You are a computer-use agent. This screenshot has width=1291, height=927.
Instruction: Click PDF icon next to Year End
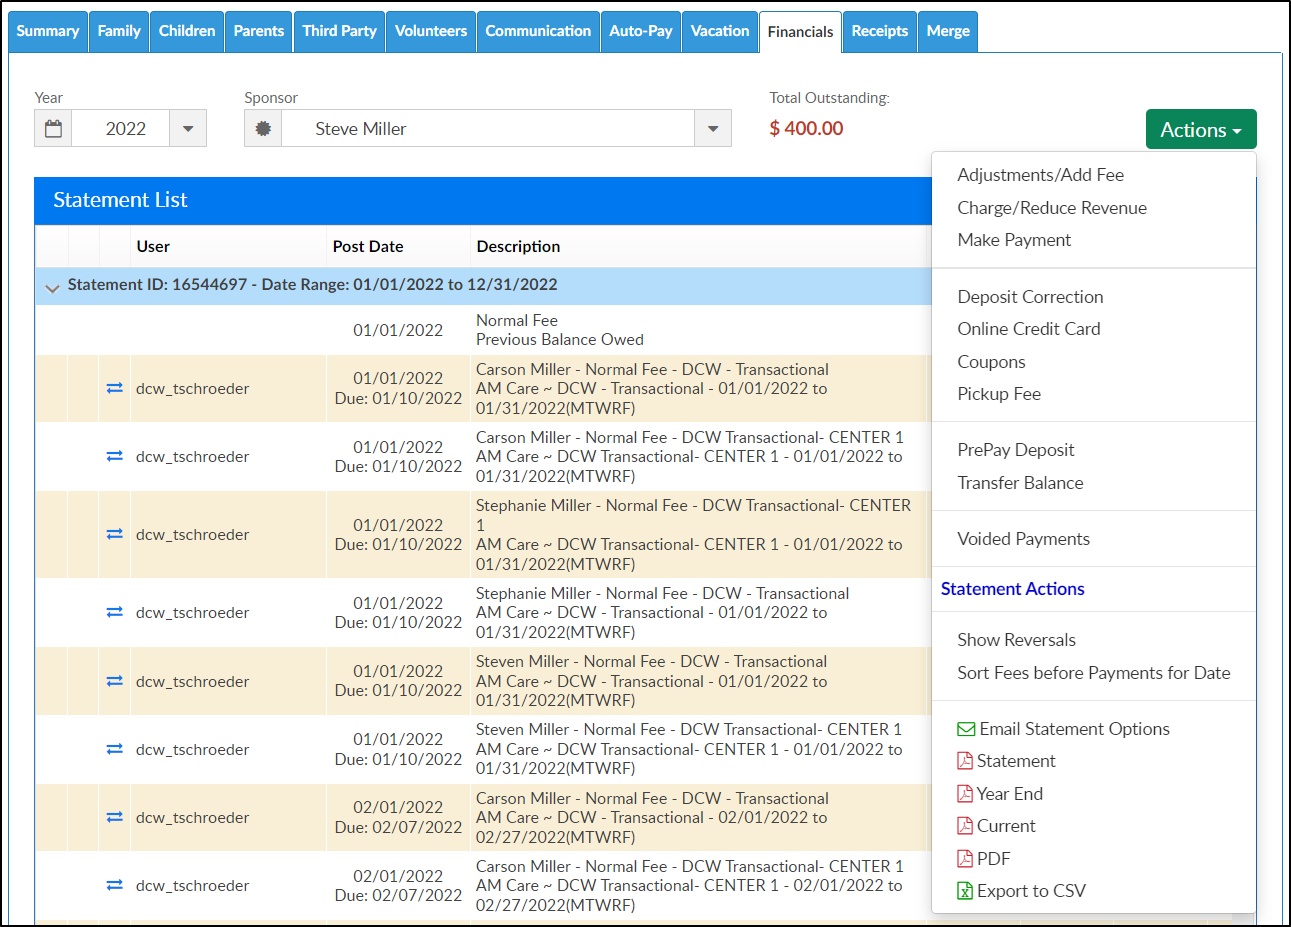[x=965, y=794]
